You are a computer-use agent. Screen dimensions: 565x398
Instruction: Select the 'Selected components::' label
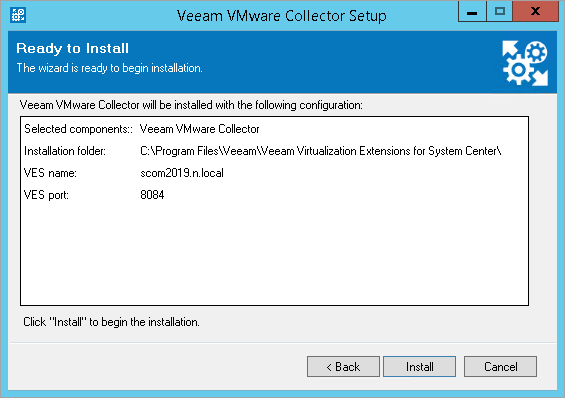(79, 129)
